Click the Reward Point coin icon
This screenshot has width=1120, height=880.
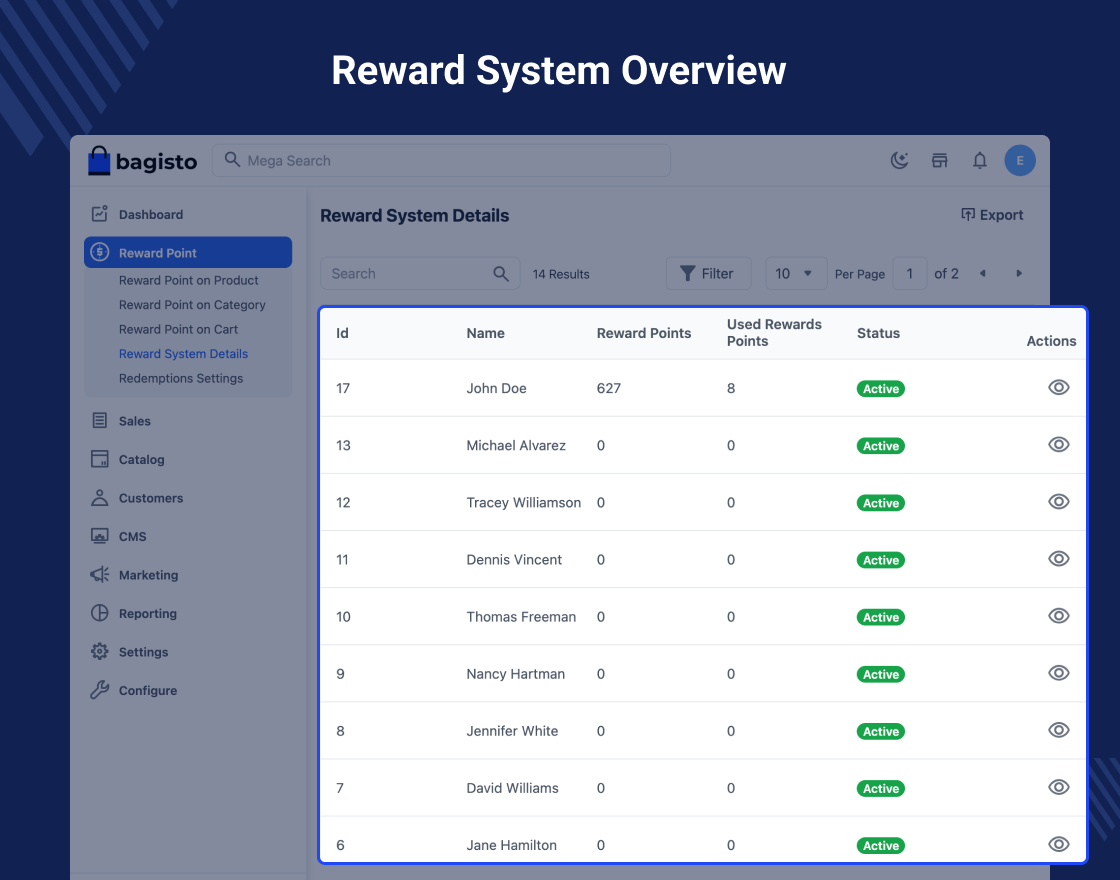[99, 252]
